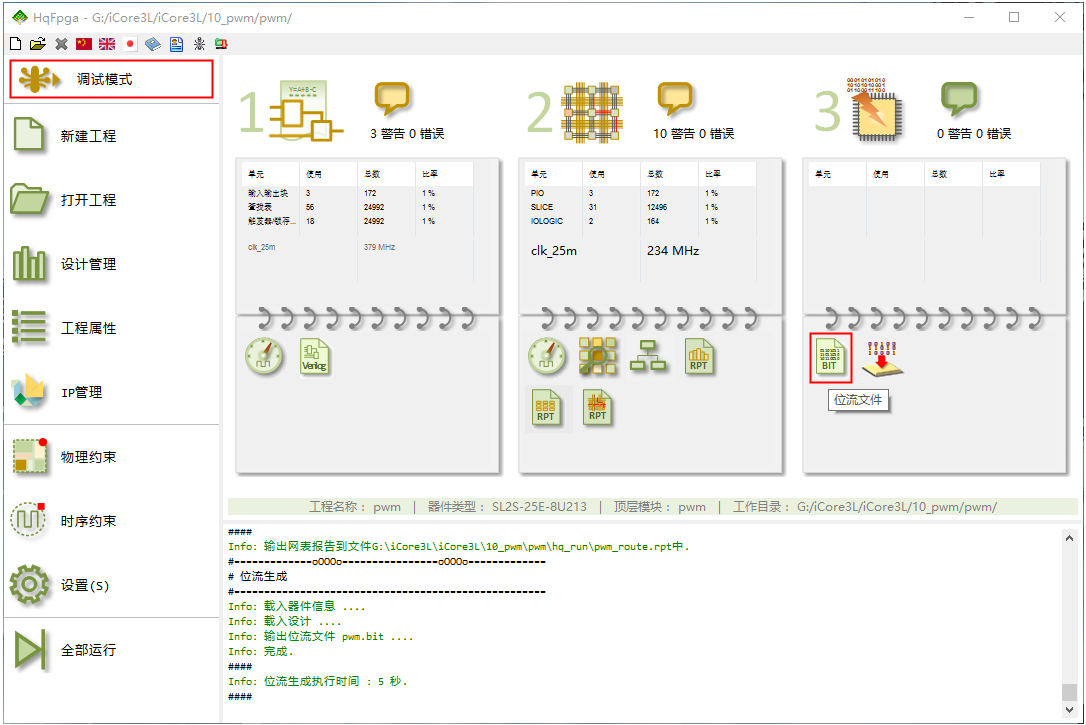Image resolution: width=1086 pixels, height=725 pixels.
Task: Open the hierarchy diagram icon
Action: pyautogui.click(x=648, y=357)
